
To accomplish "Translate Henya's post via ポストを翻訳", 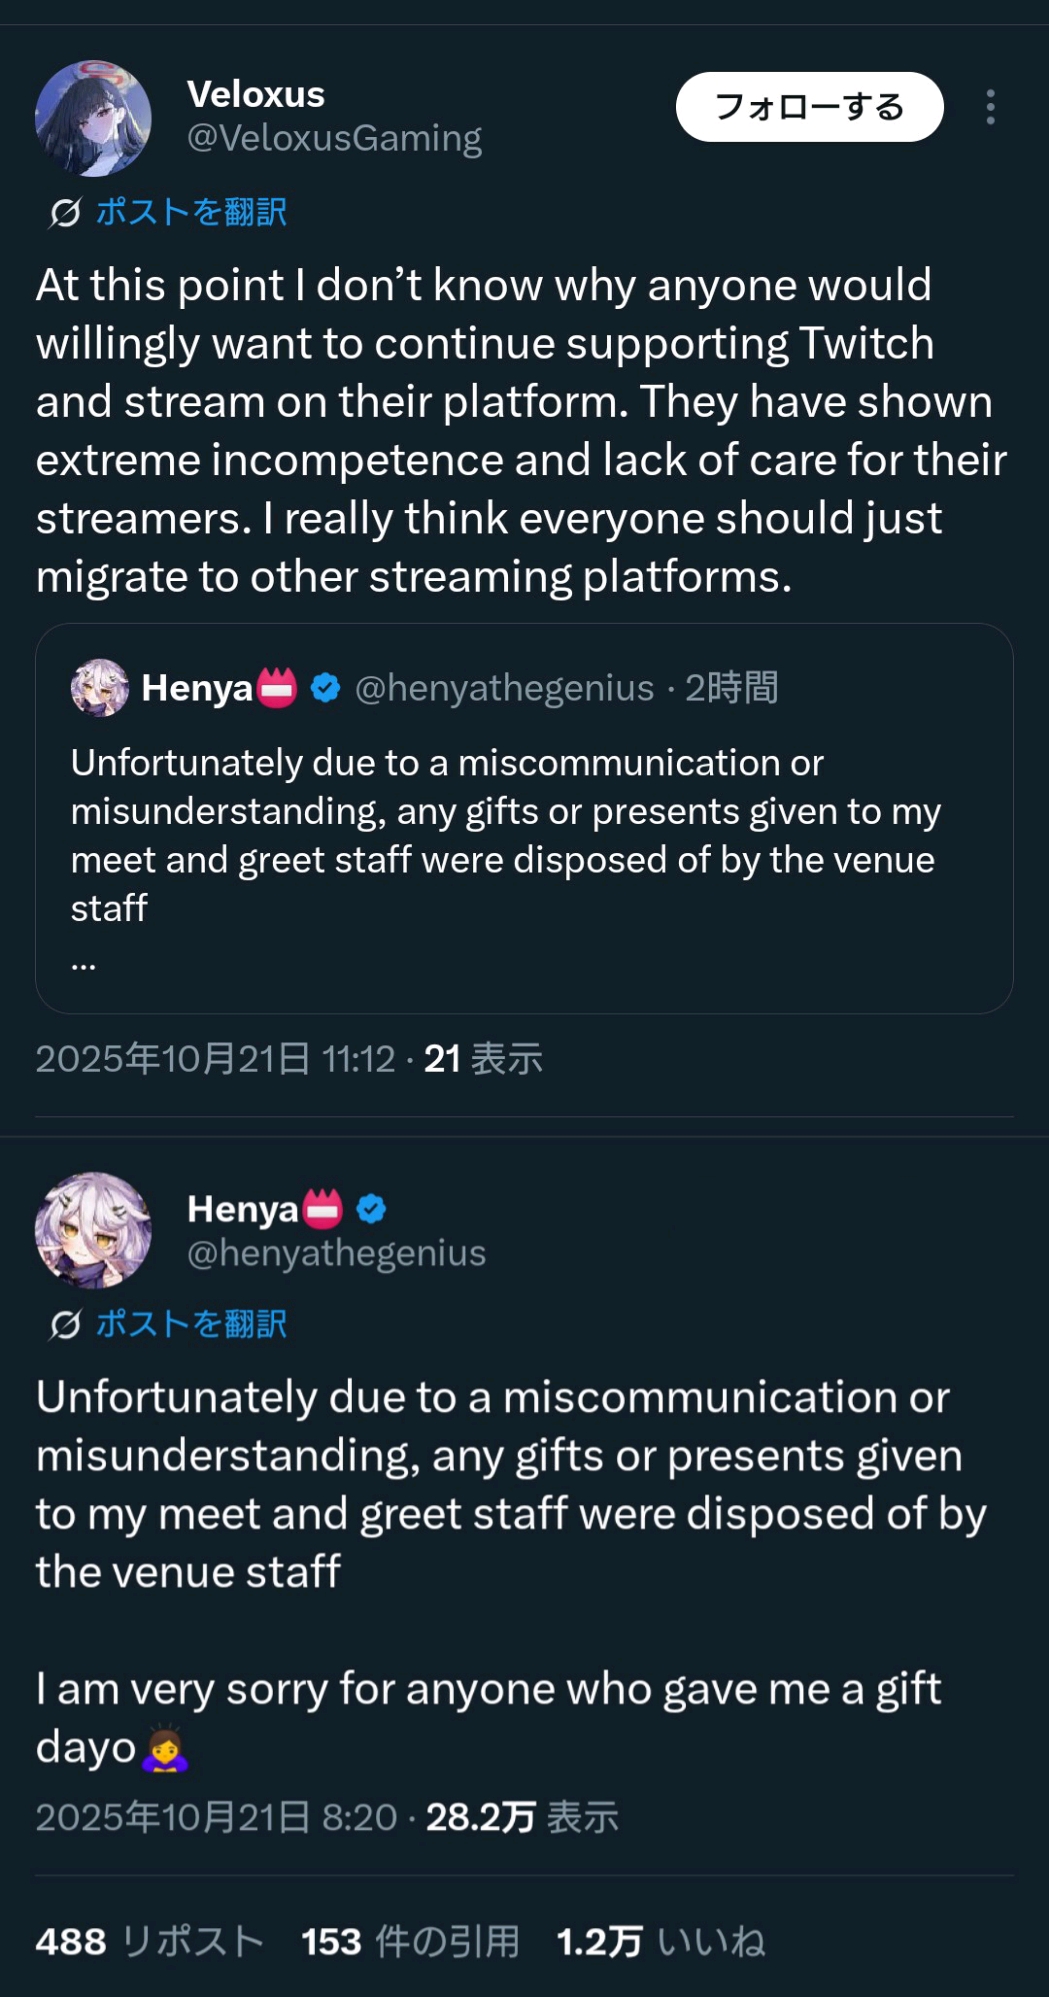I will pos(191,1325).
